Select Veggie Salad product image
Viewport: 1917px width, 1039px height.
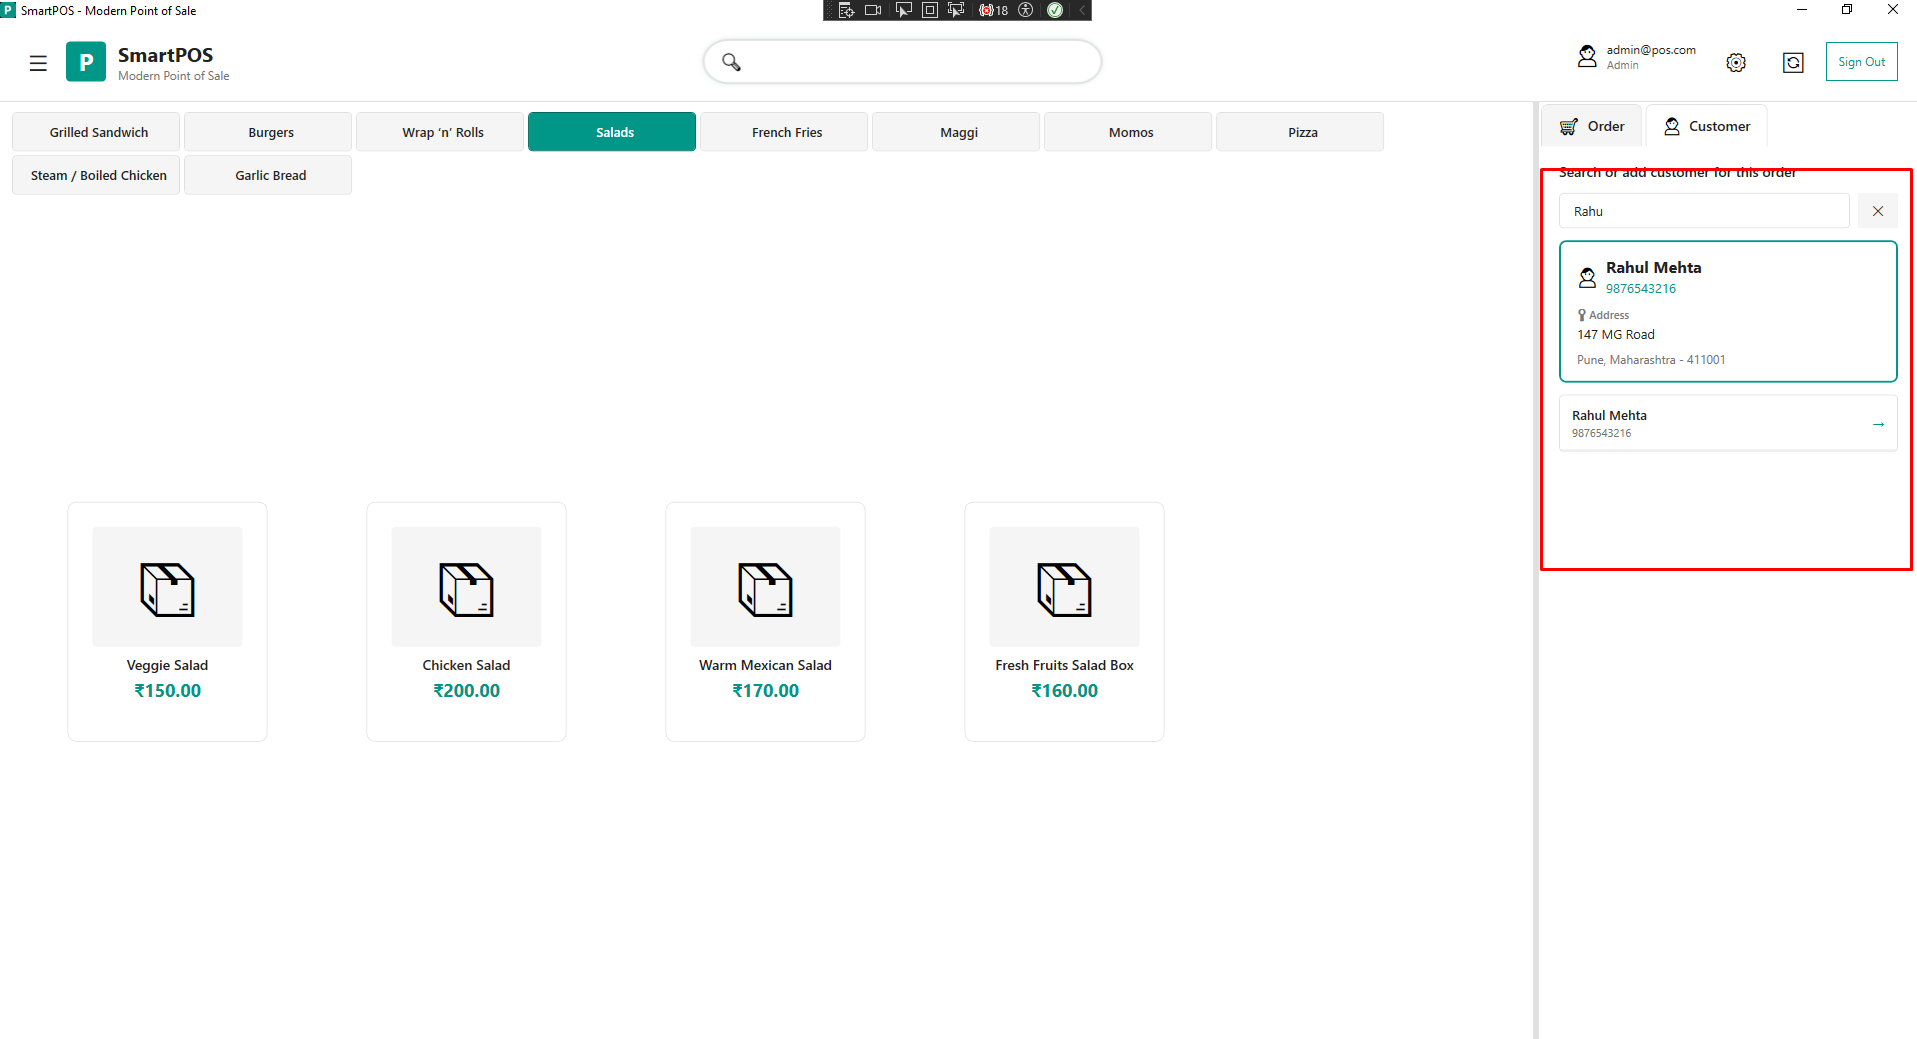pyautogui.click(x=167, y=587)
